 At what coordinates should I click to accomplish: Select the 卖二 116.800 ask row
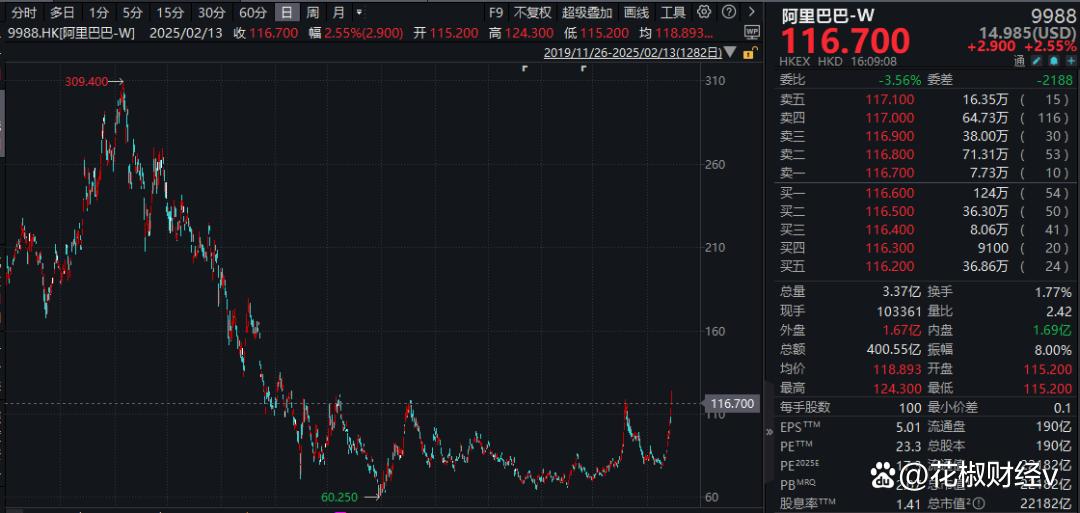pos(926,154)
